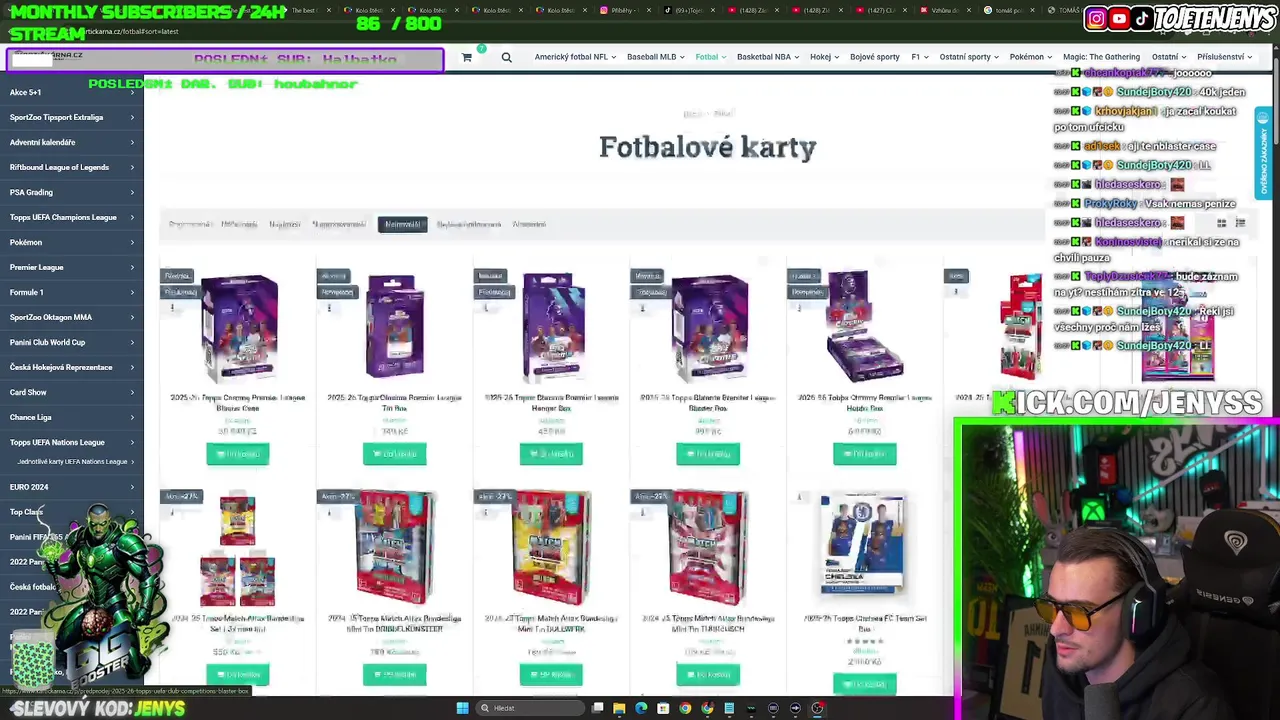The height and width of the screenshot is (720, 1280).
Task: Switch to grid view layout icon
Action: [1221, 223]
